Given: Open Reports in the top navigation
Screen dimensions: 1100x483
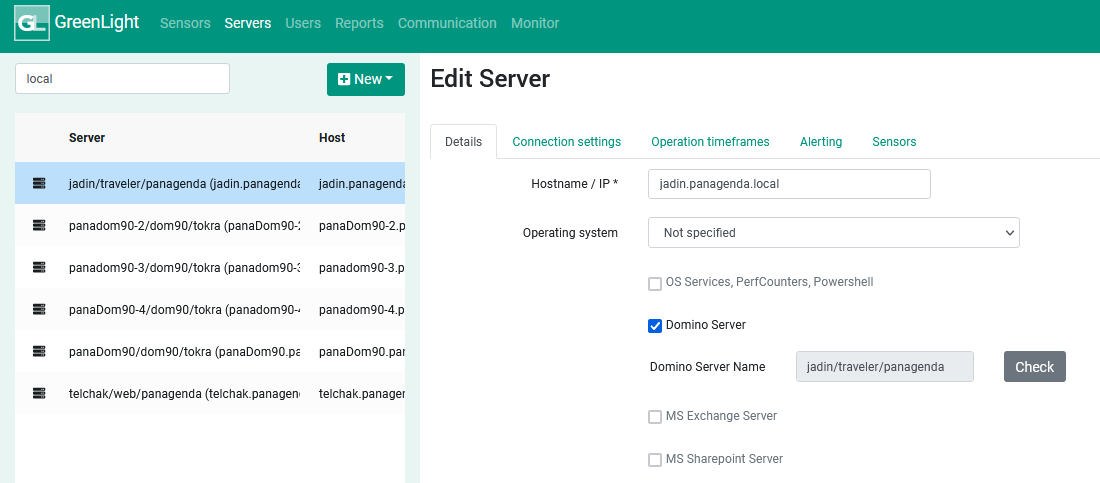Looking at the screenshot, I should tap(359, 23).
